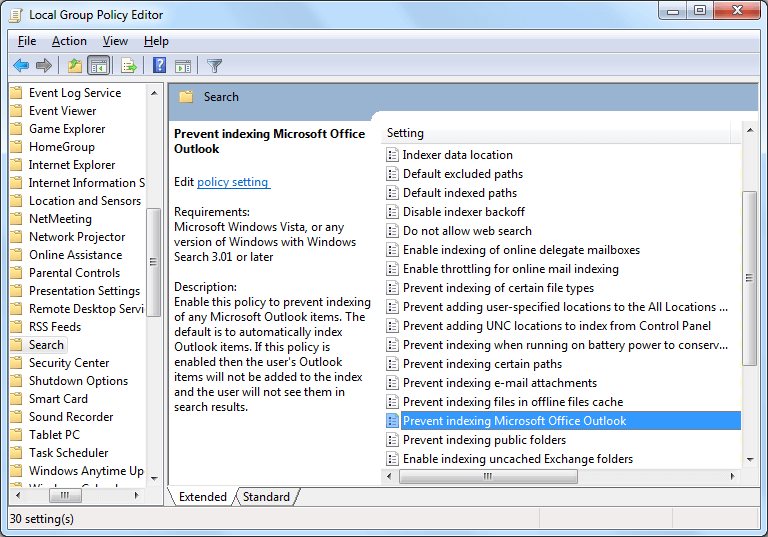Screen dimensions: 768x537
Task: Select Prevent indexing e-mail attachments setting
Action: point(500,383)
